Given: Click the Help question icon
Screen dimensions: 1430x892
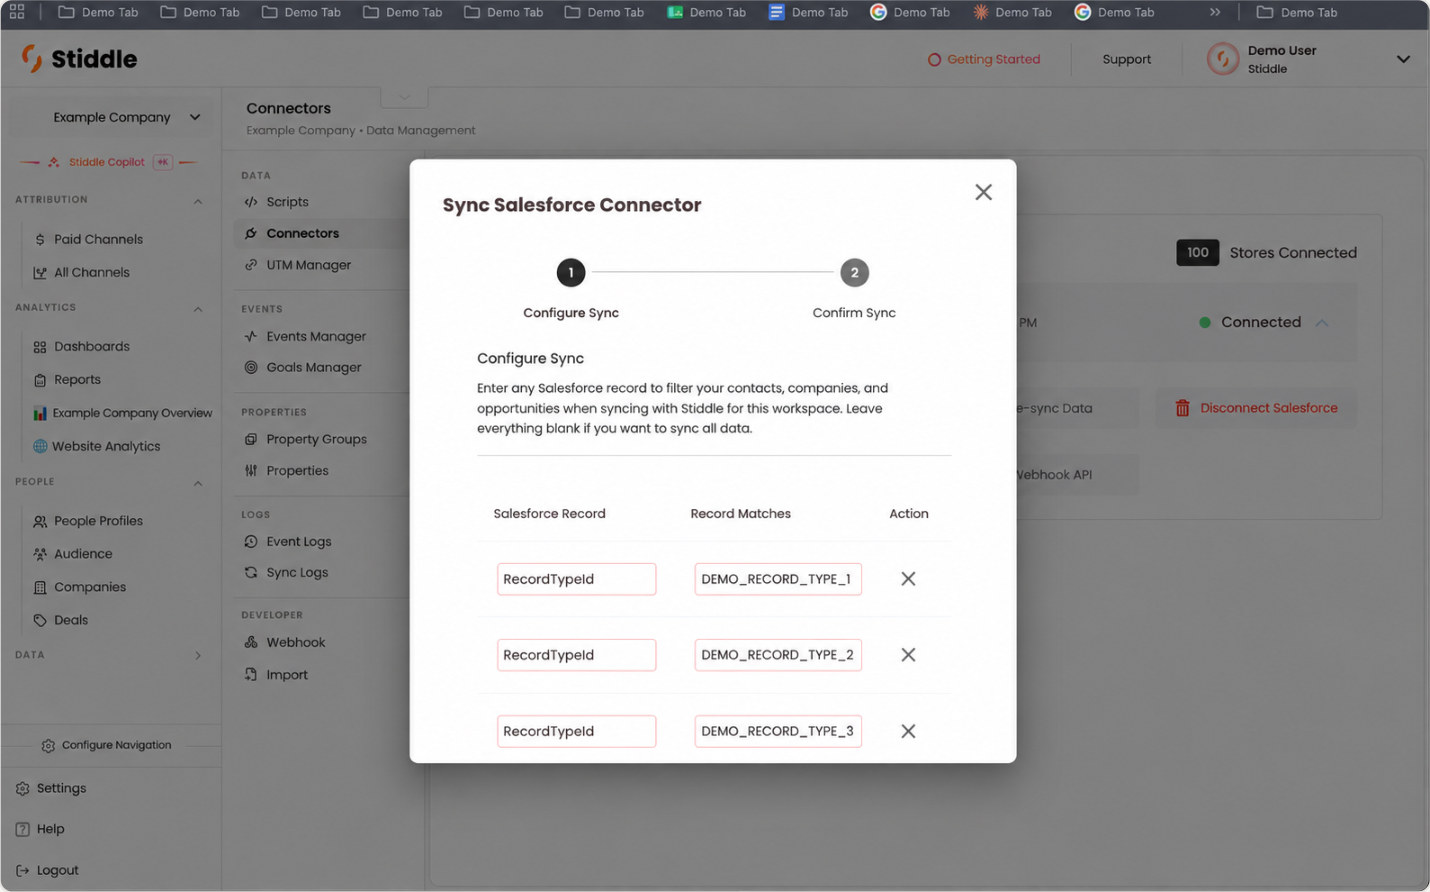Looking at the screenshot, I should coord(22,829).
